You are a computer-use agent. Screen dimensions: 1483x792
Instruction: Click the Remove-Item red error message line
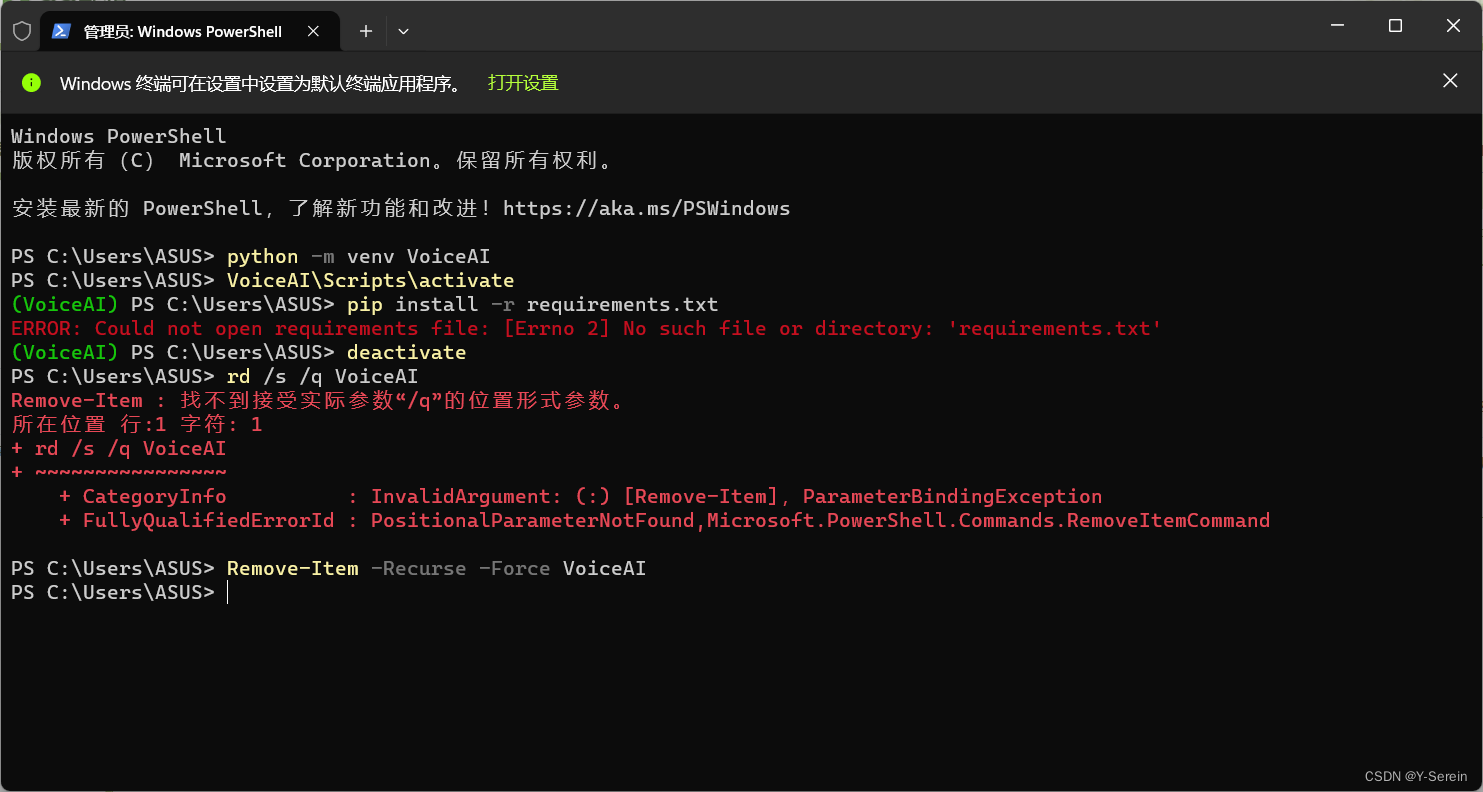point(319,400)
